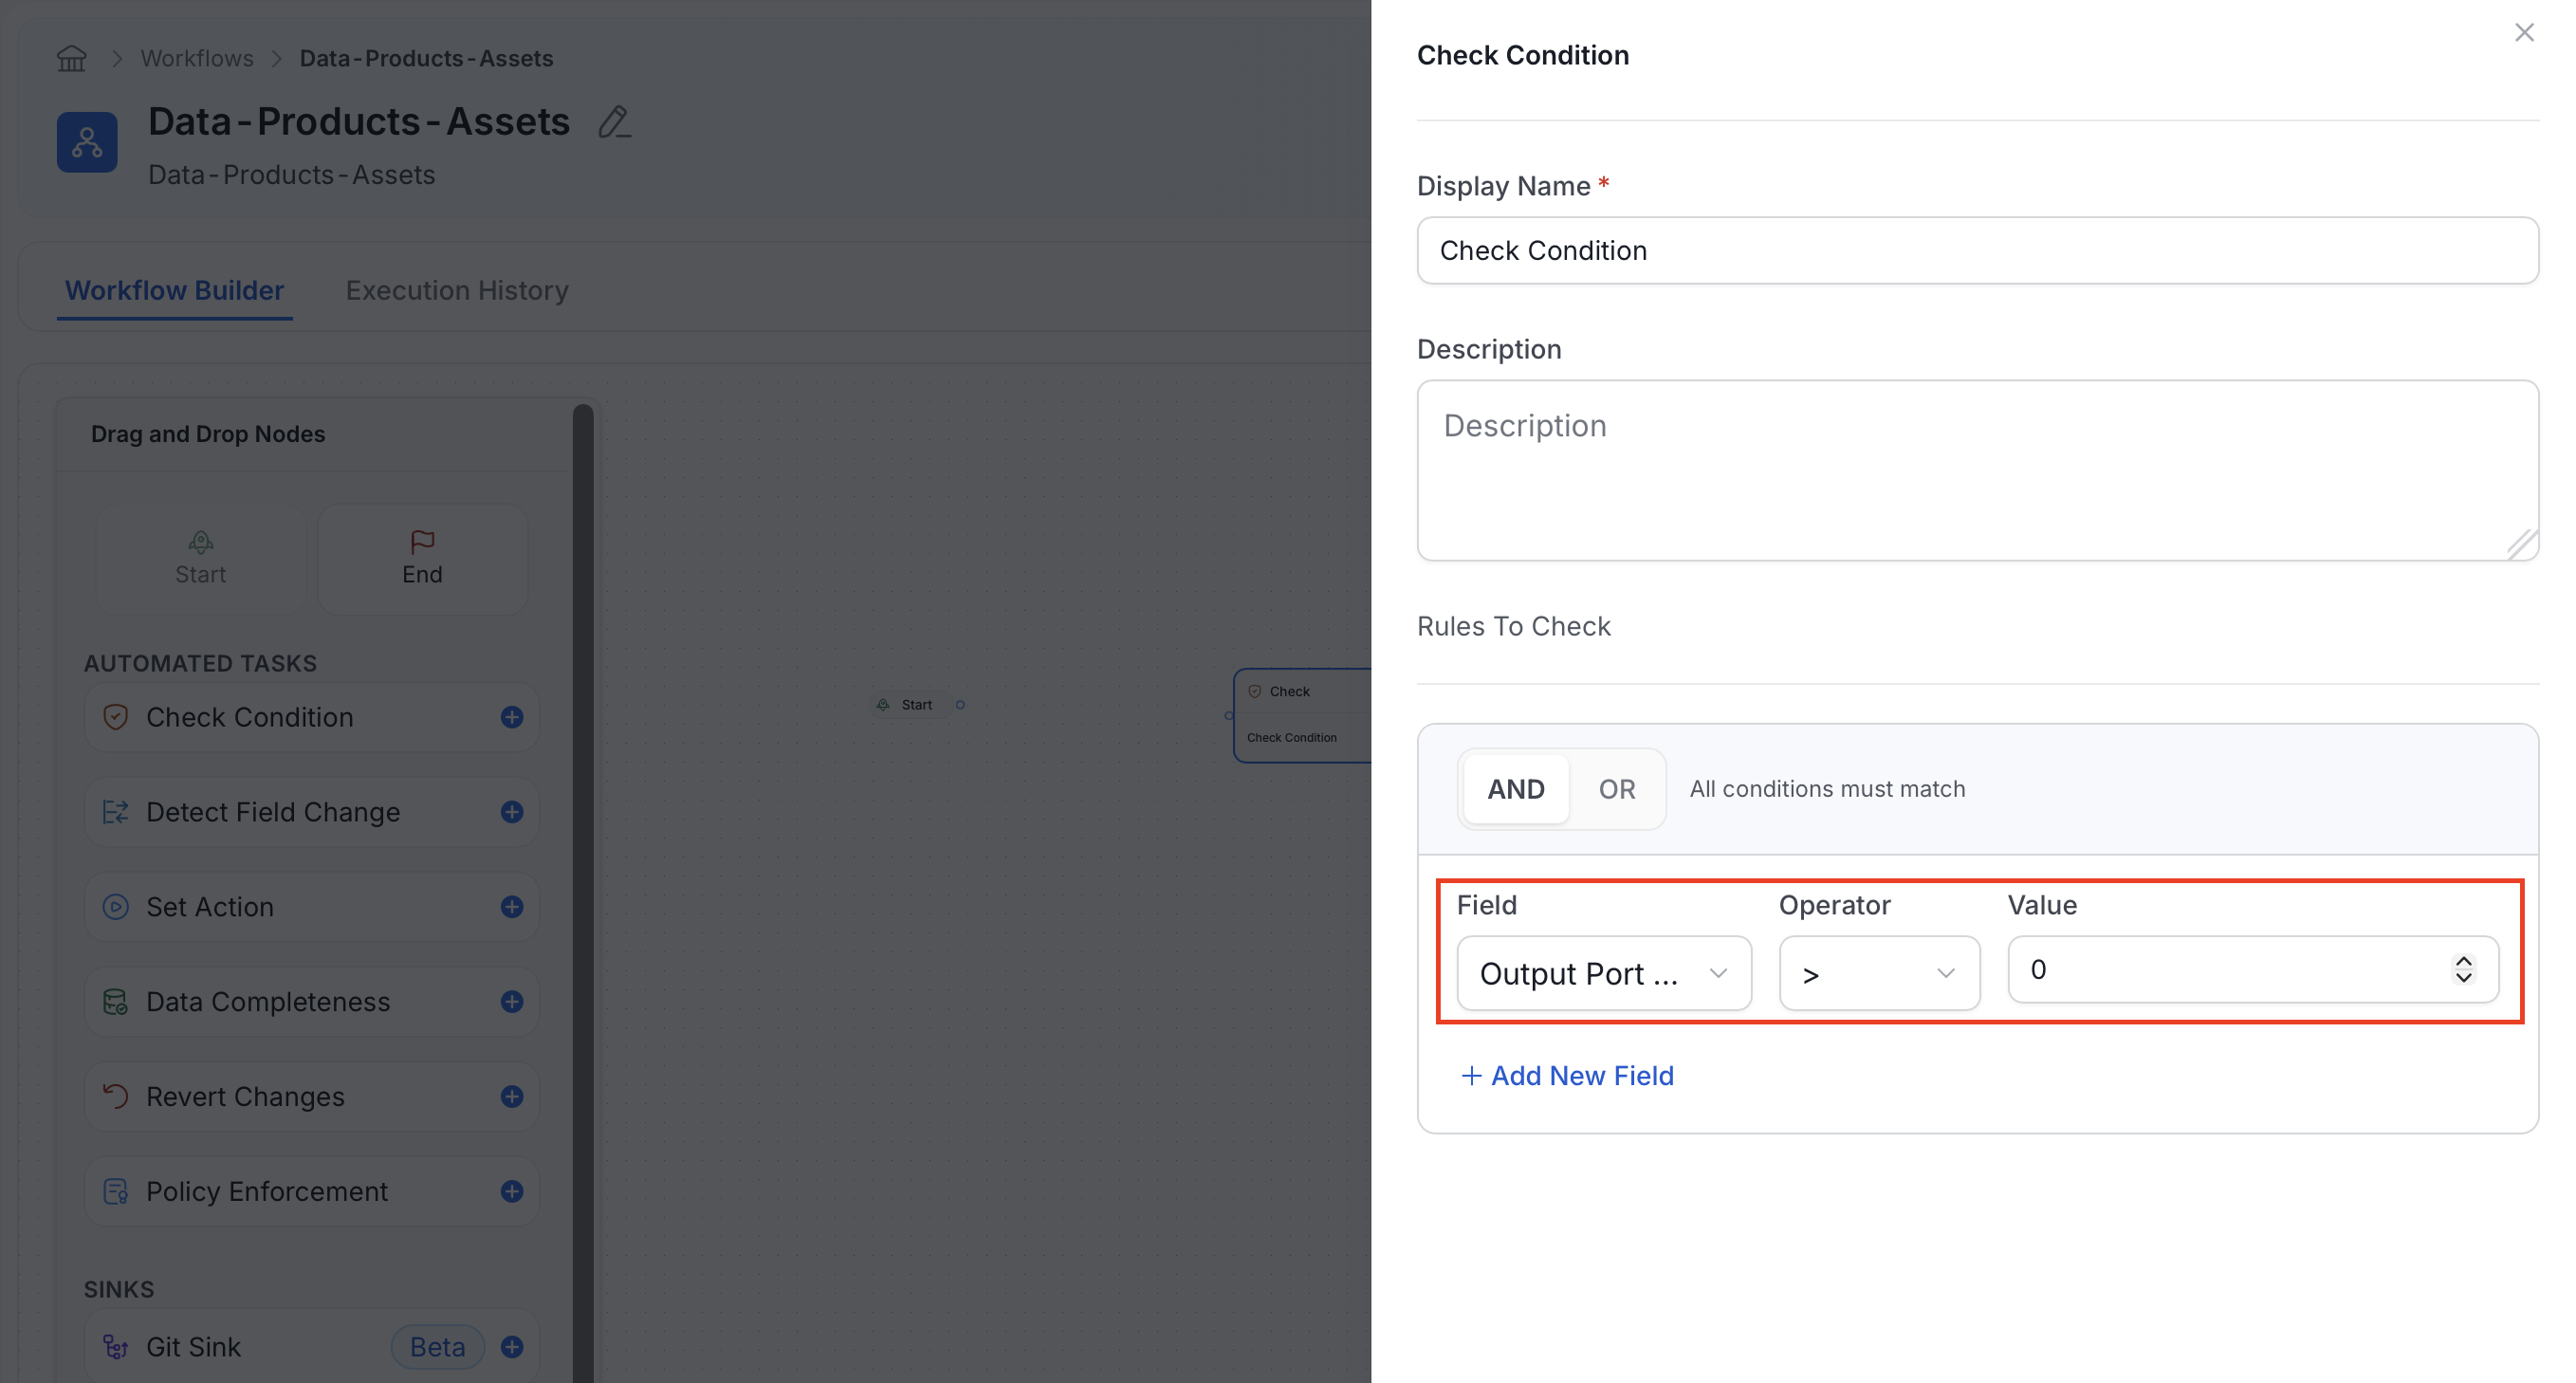Select the AND condition toggle

coord(1516,789)
